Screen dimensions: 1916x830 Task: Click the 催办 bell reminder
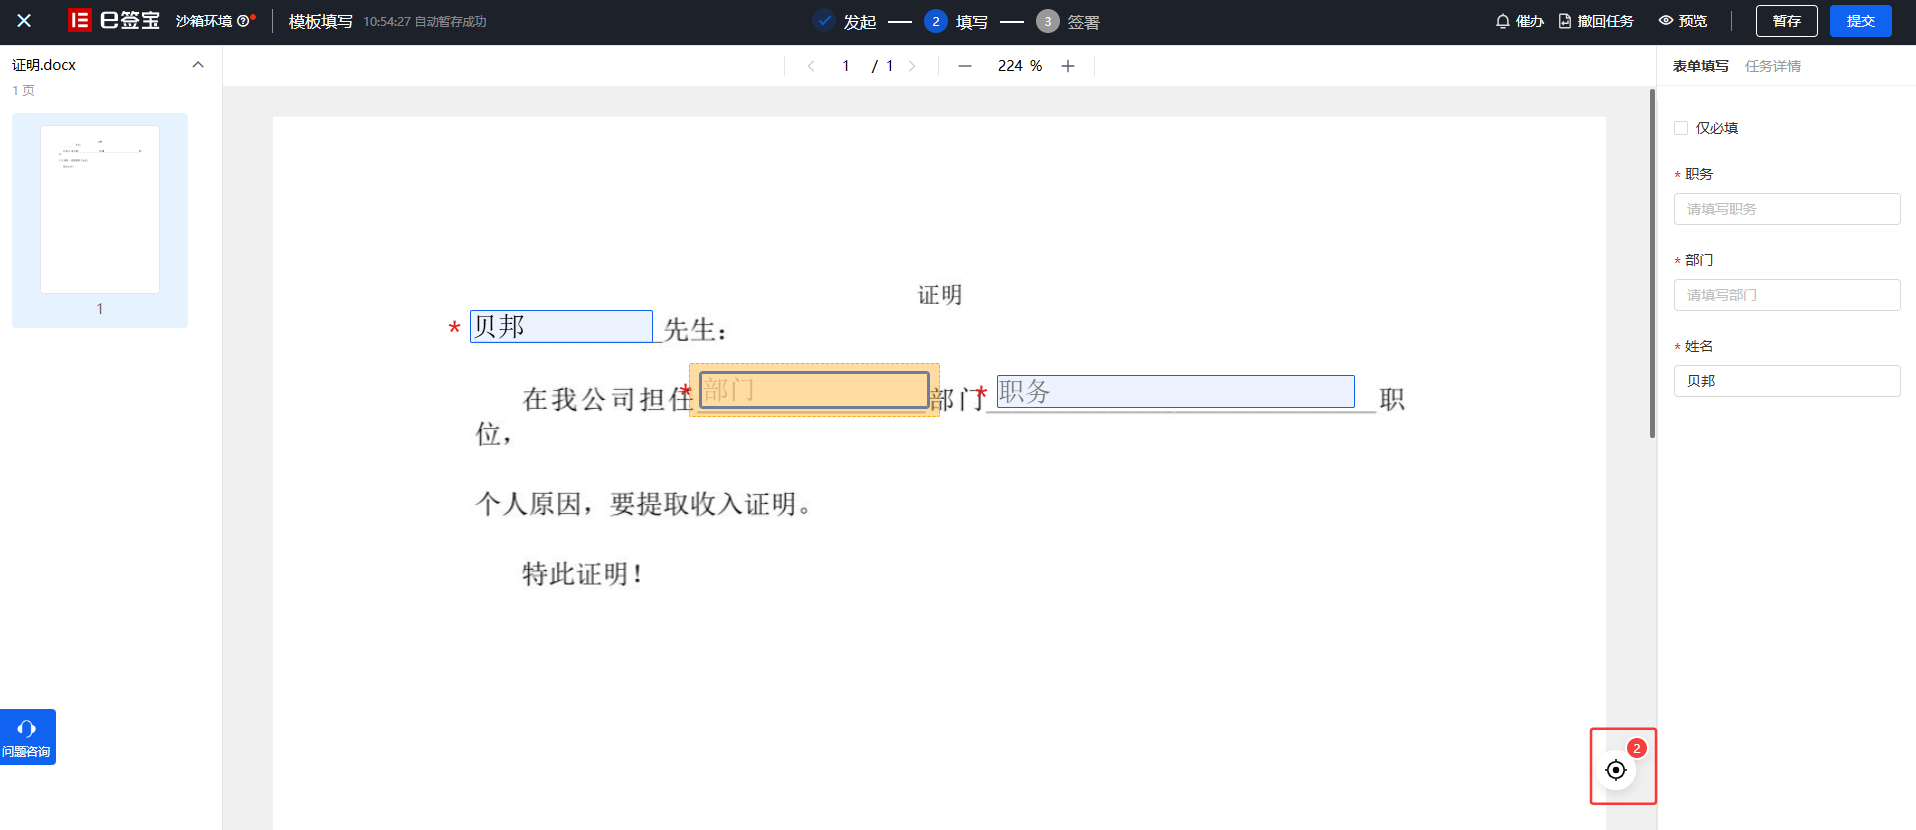click(x=1519, y=21)
